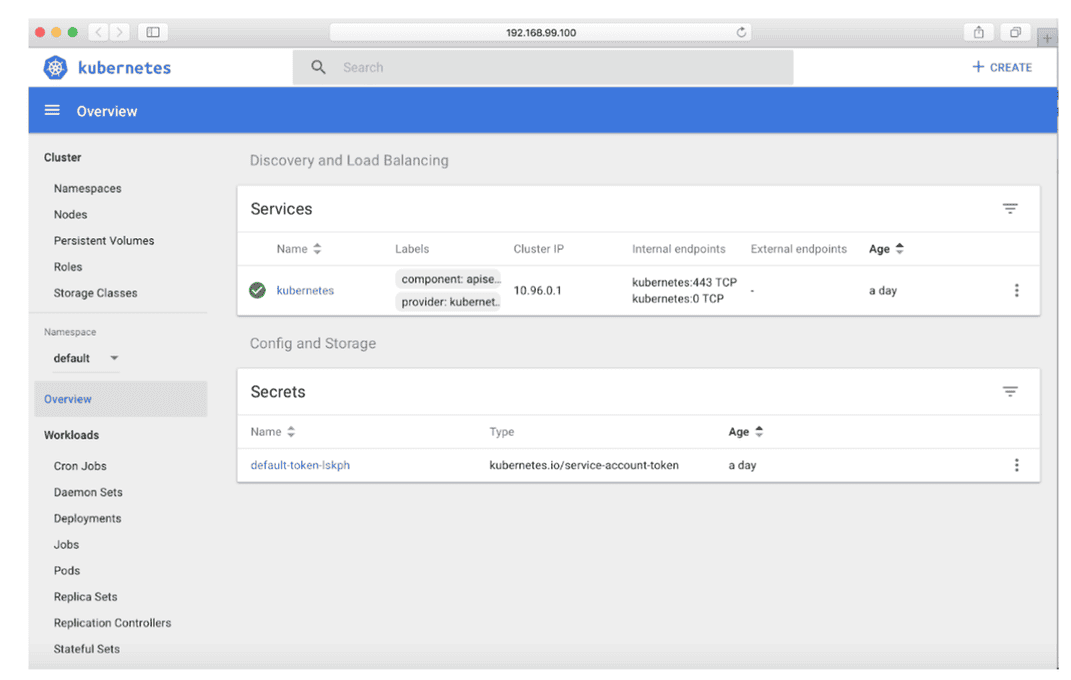Viewport: 1071px width, 680px height.
Task: Click the Services filter icon
Action: tap(1010, 209)
